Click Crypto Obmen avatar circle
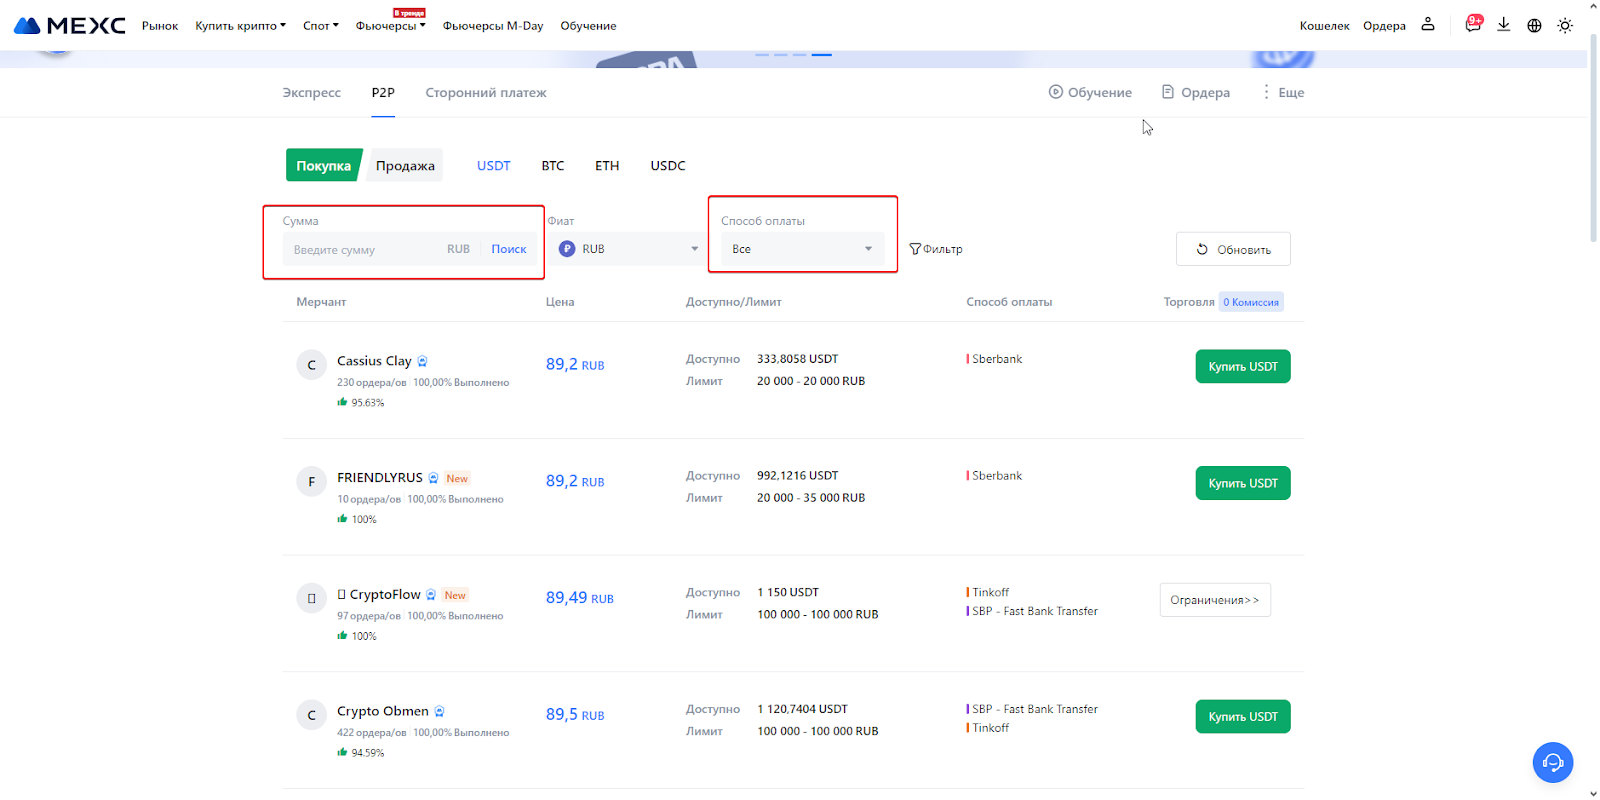The image size is (1600, 800). pos(311,715)
